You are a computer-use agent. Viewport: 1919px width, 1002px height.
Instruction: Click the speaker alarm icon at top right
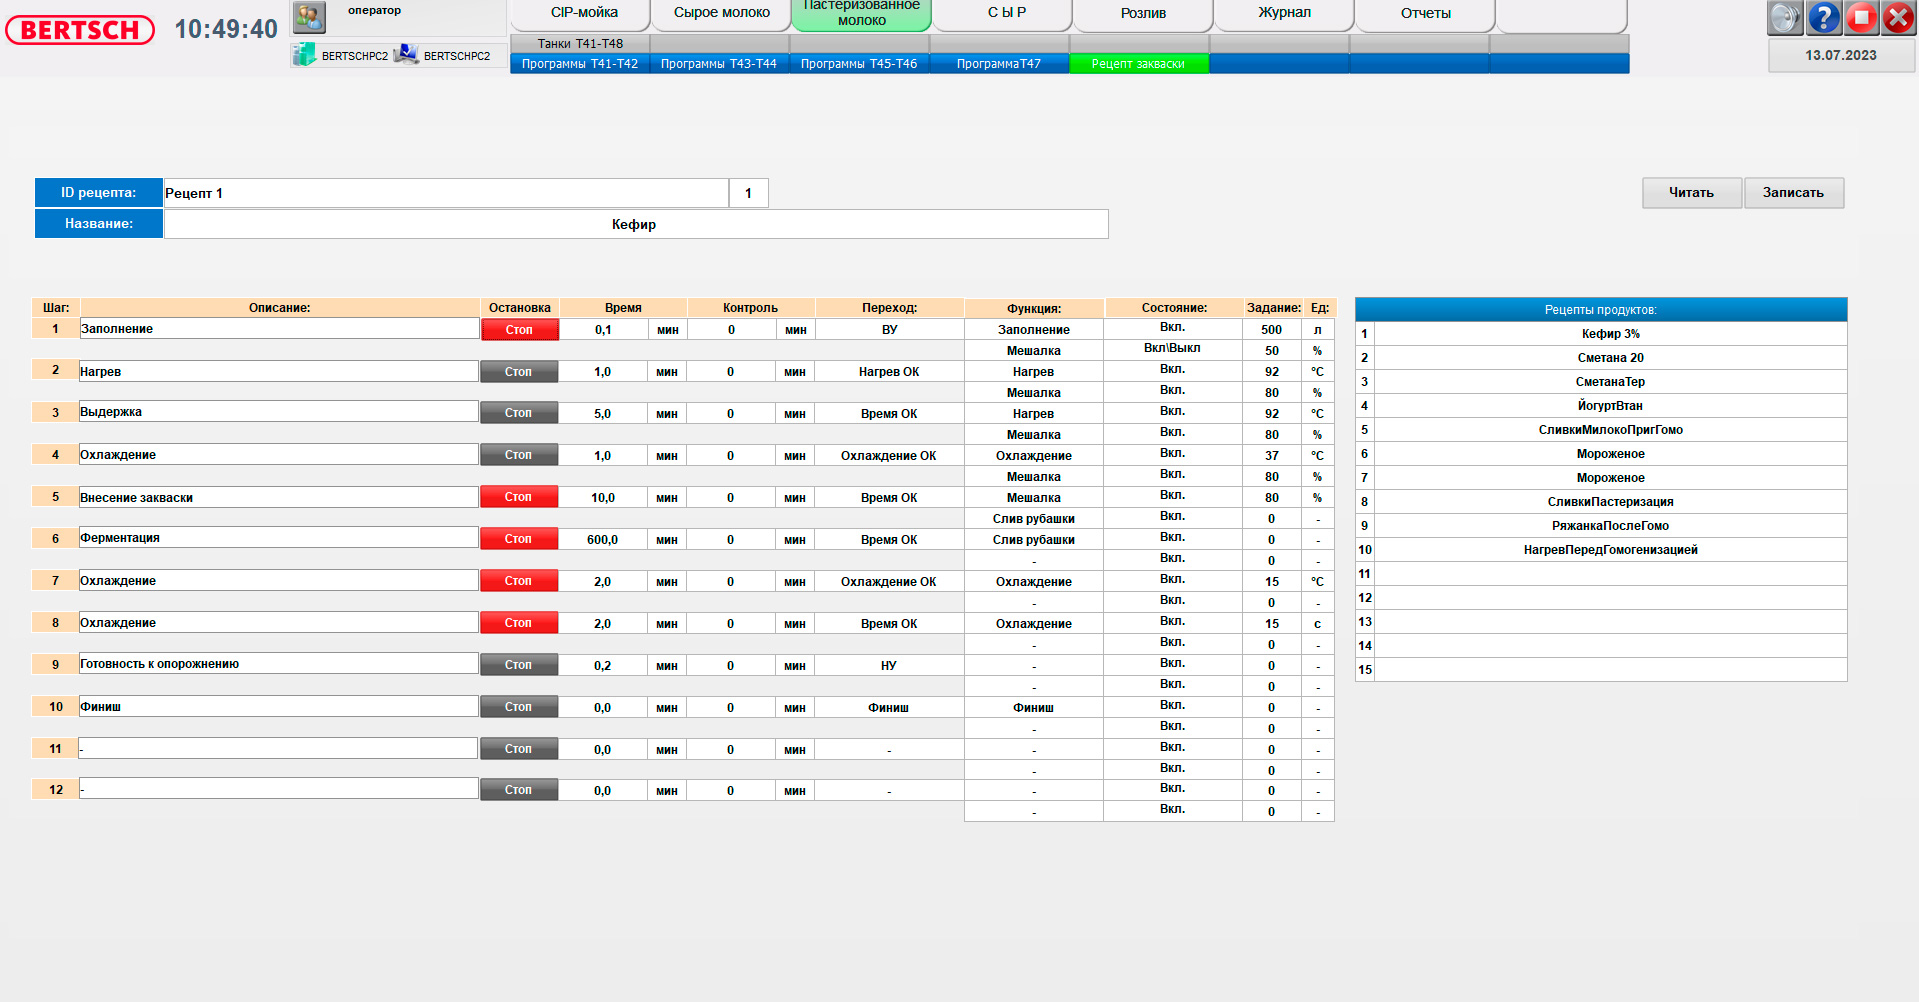tap(1785, 17)
